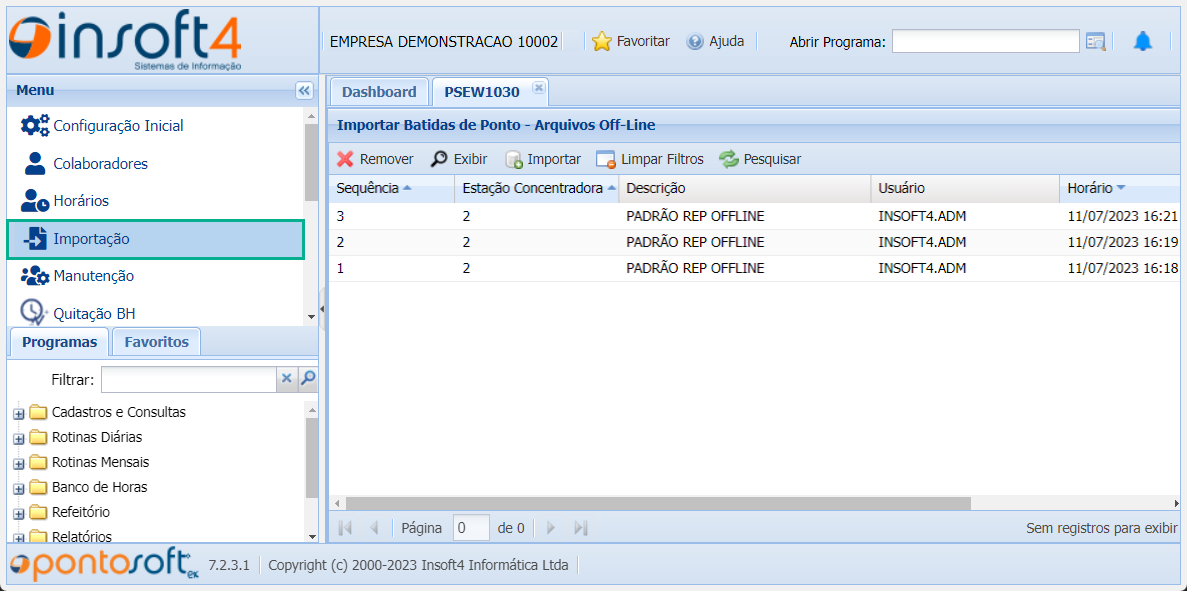1187x591 pixels.
Task: Click the Página number input field
Action: (470, 527)
